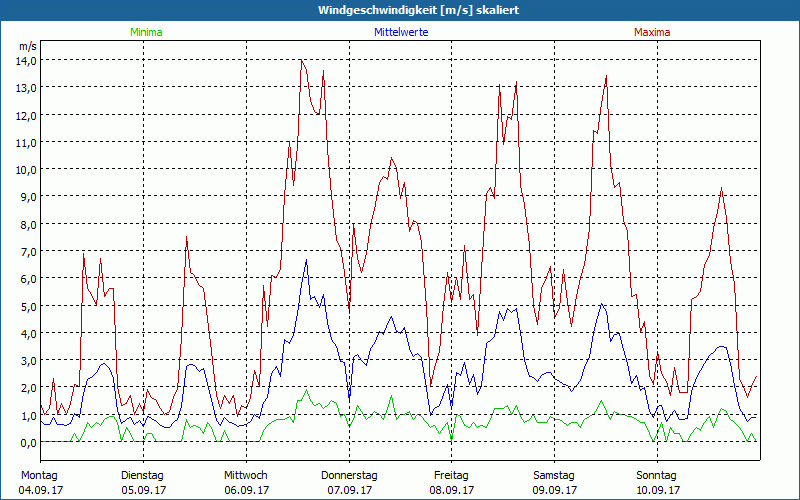
Task: Click the 10,0 y-axis value
Action: [26, 170]
